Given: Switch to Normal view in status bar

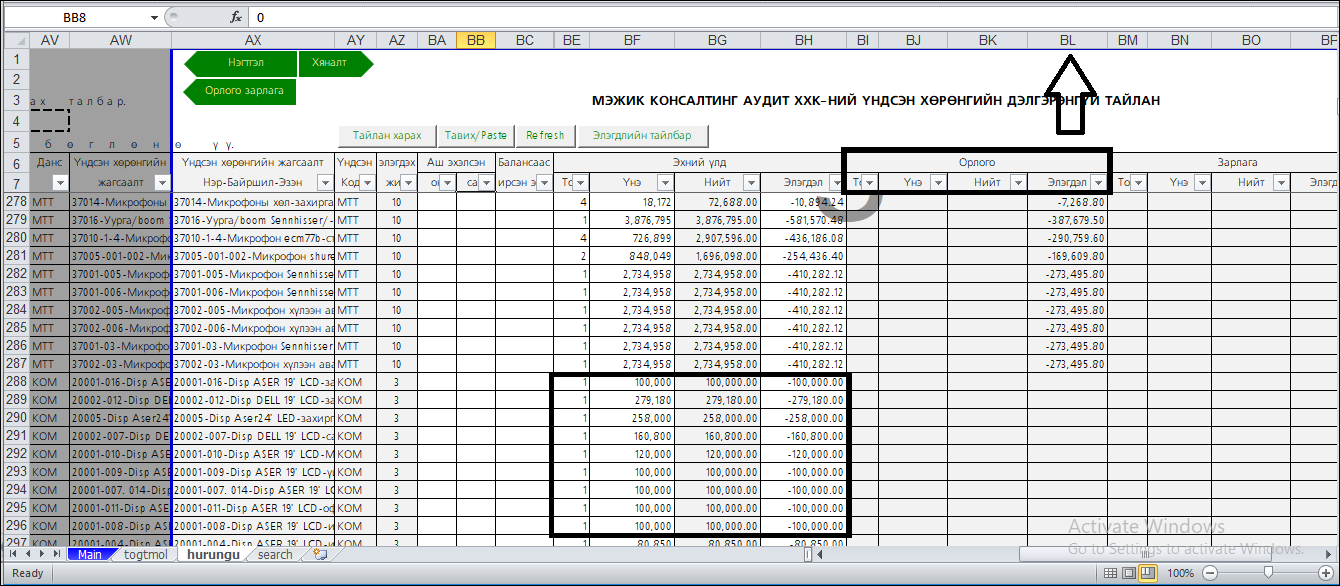Looking at the screenshot, I should coord(1109,573).
